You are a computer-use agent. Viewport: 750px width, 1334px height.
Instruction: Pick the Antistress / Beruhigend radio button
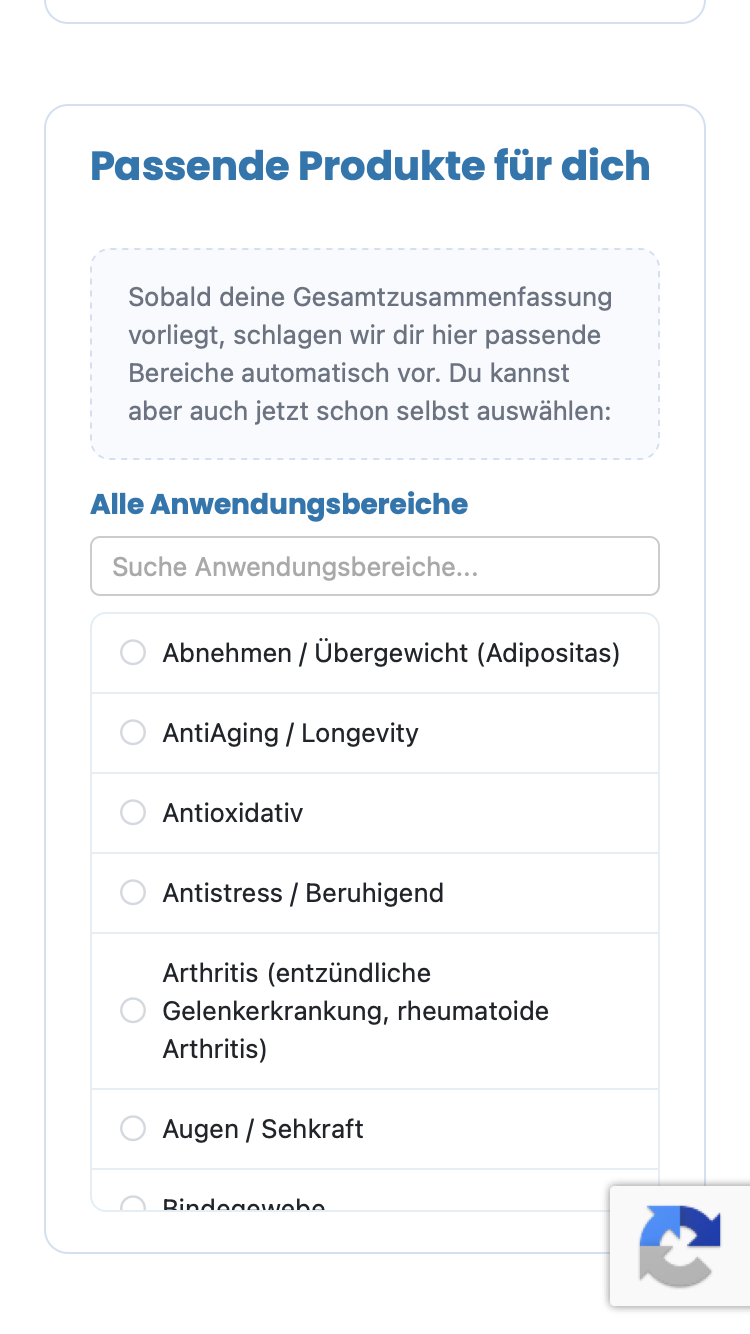pos(133,893)
